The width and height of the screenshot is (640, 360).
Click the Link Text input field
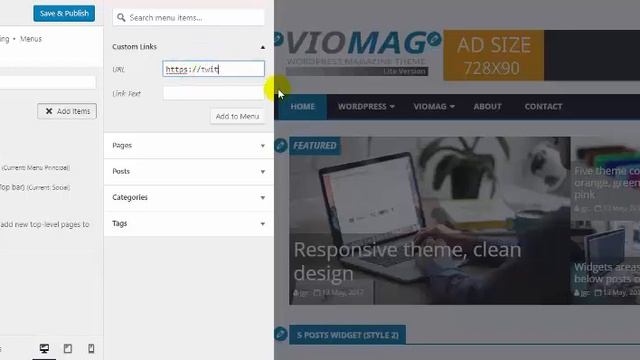[x=213, y=93]
